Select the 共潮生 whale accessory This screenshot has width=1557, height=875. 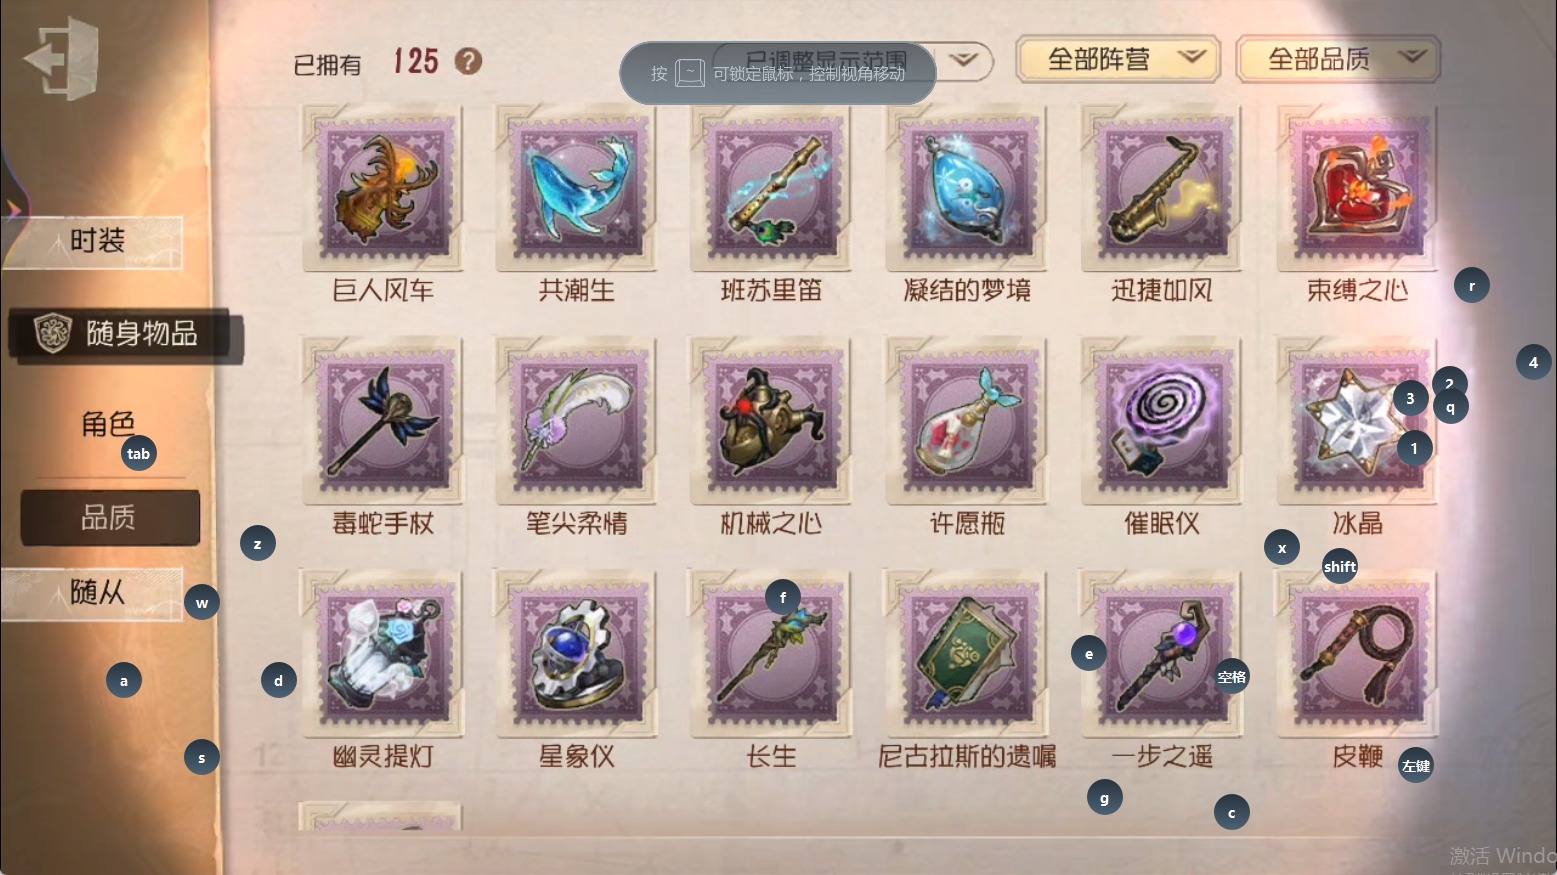coord(577,188)
